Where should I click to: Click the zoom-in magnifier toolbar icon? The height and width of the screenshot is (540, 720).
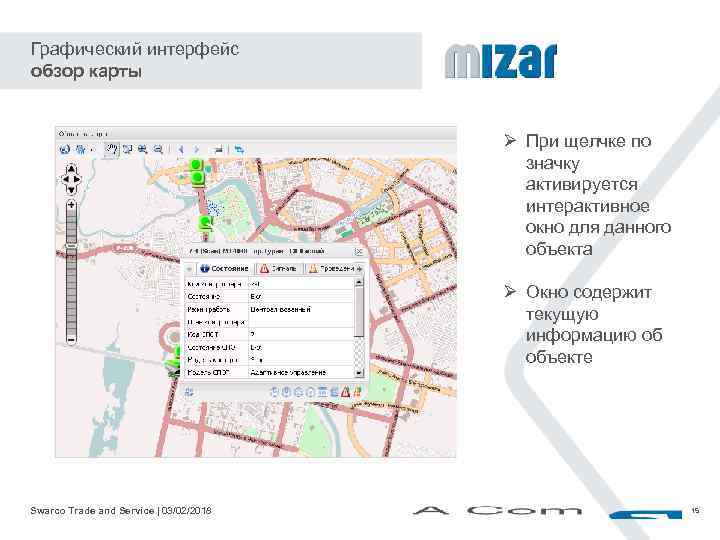point(143,149)
